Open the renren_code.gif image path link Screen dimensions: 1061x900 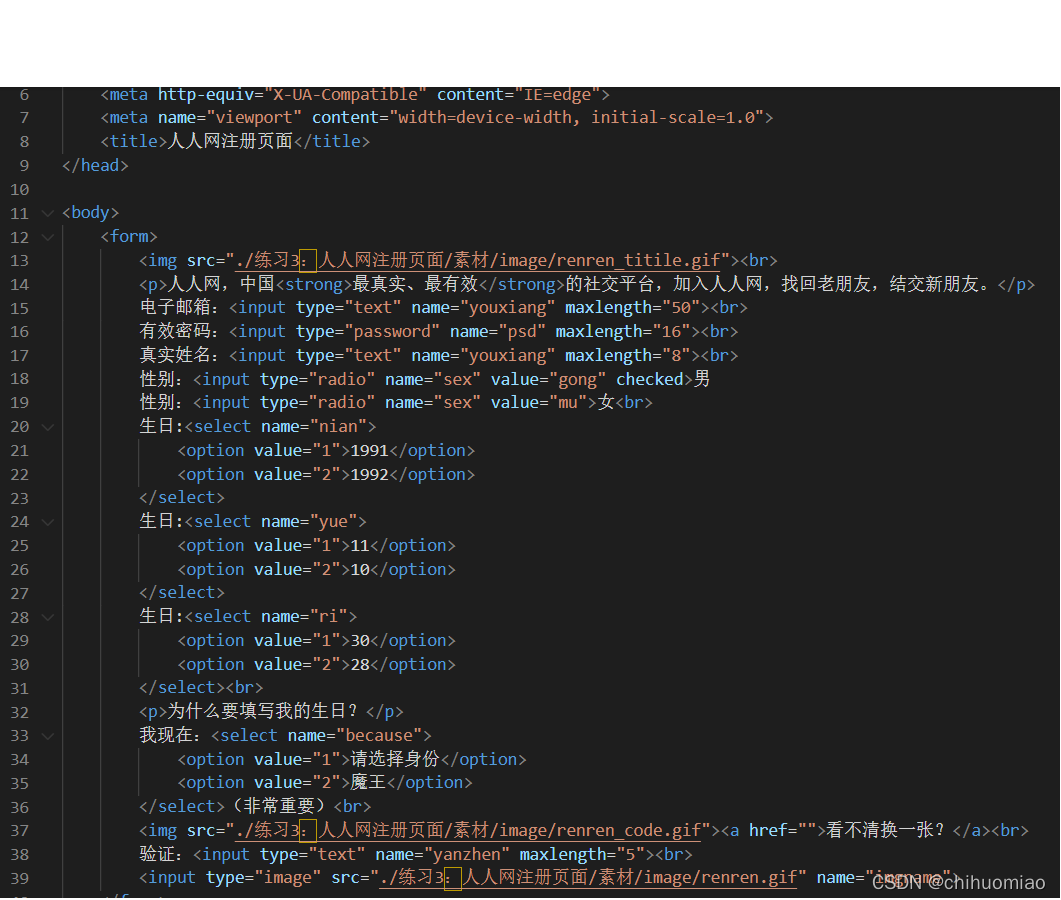tap(468, 830)
